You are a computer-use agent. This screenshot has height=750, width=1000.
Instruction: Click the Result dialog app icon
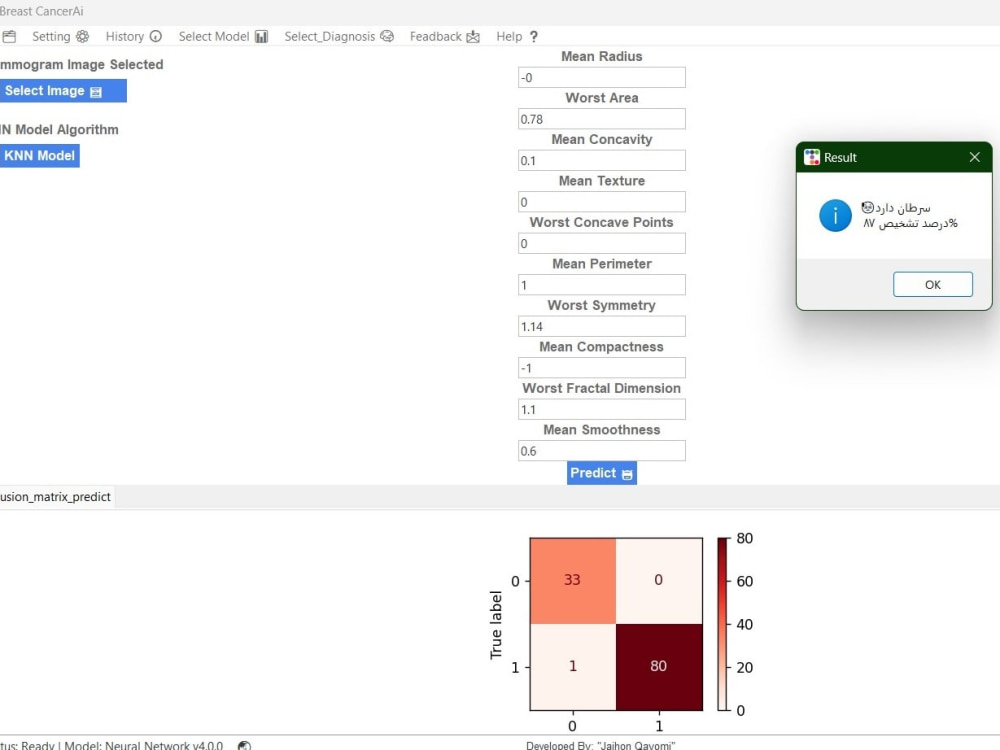coord(811,157)
